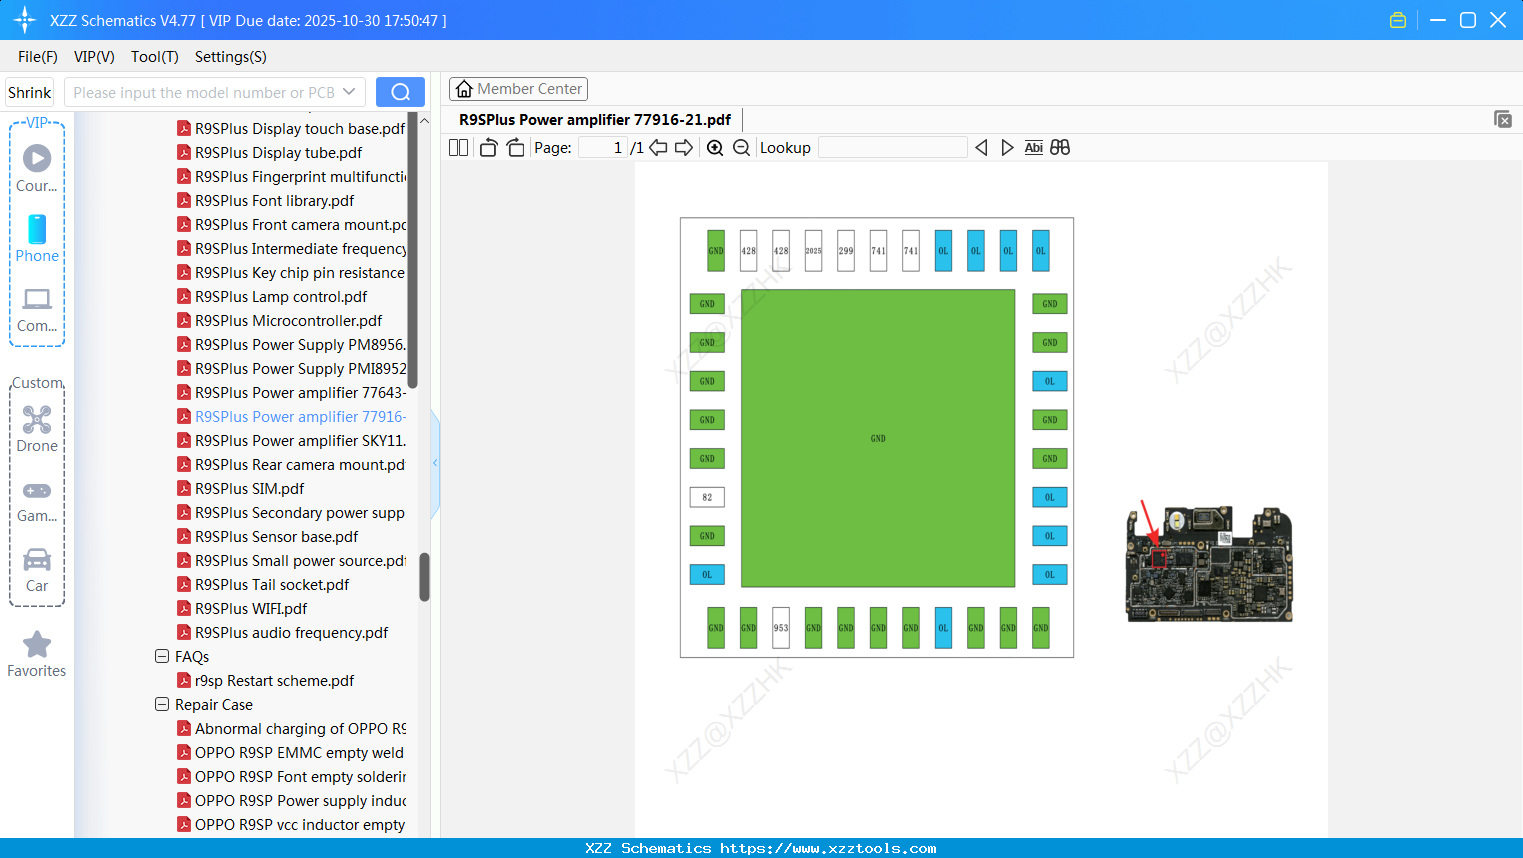This screenshot has height=858, width=1523.
Task: Find previous lookup match
Action: [x=981, y=148]
